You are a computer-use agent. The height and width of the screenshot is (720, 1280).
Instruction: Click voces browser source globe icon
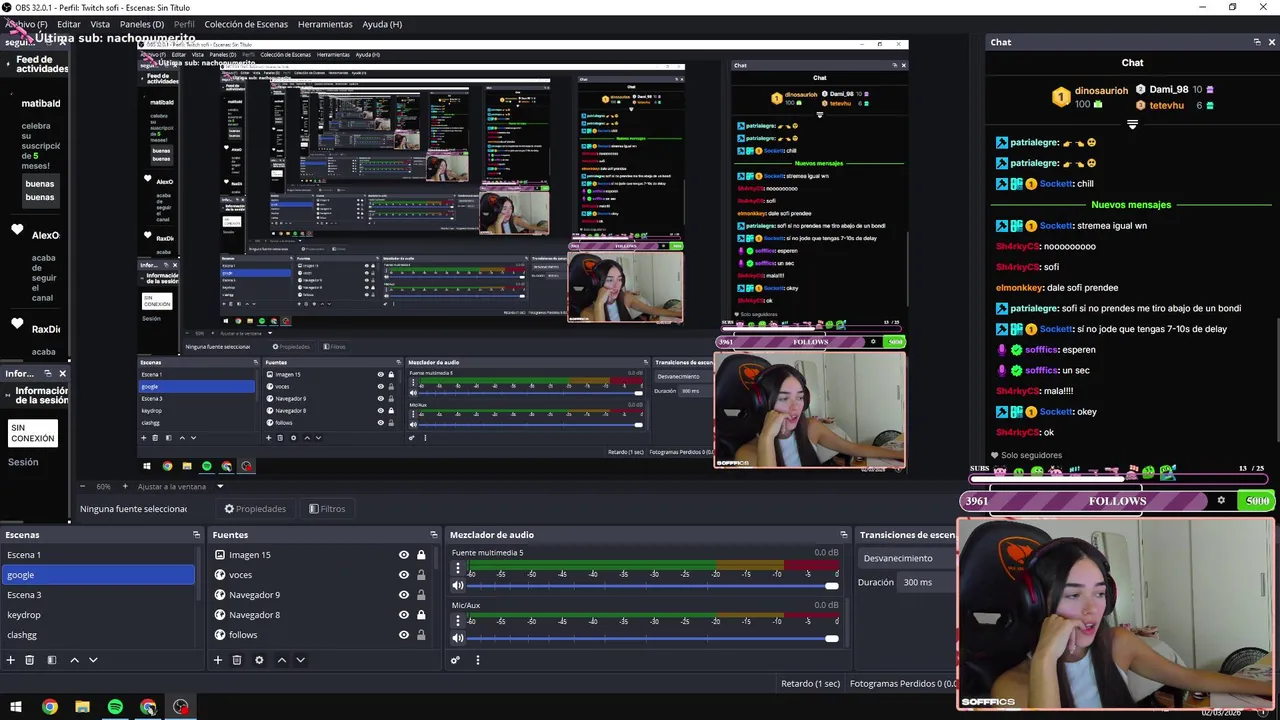tap(220, 575)
